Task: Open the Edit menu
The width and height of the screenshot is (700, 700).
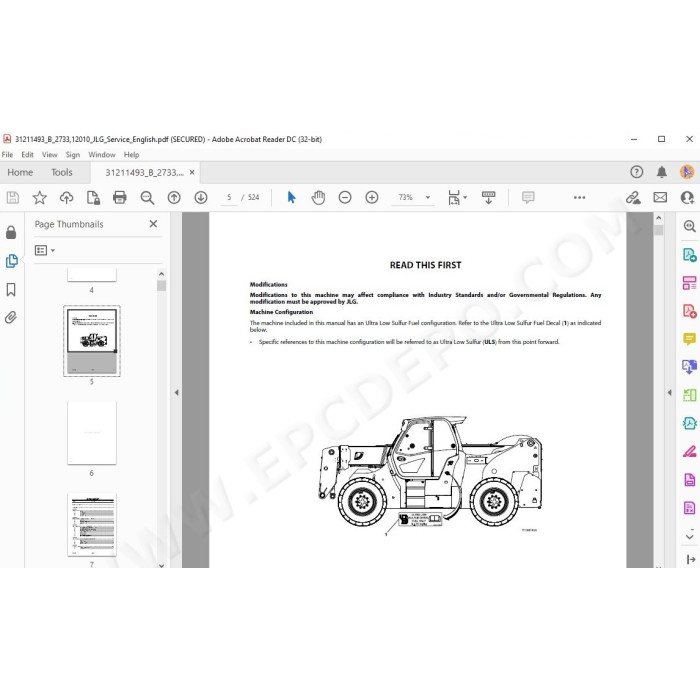Action: click(27, 154)
